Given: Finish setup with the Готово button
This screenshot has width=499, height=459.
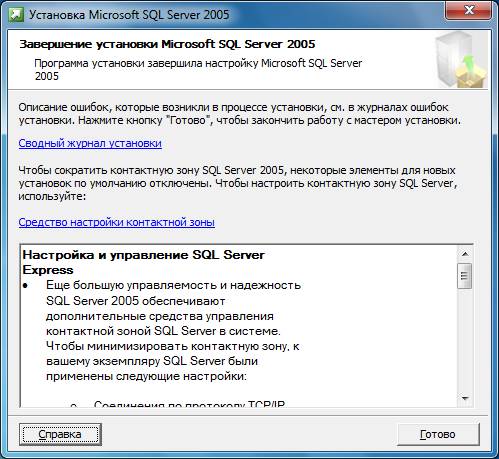Looking at the screenshot, I should point(438,434).
